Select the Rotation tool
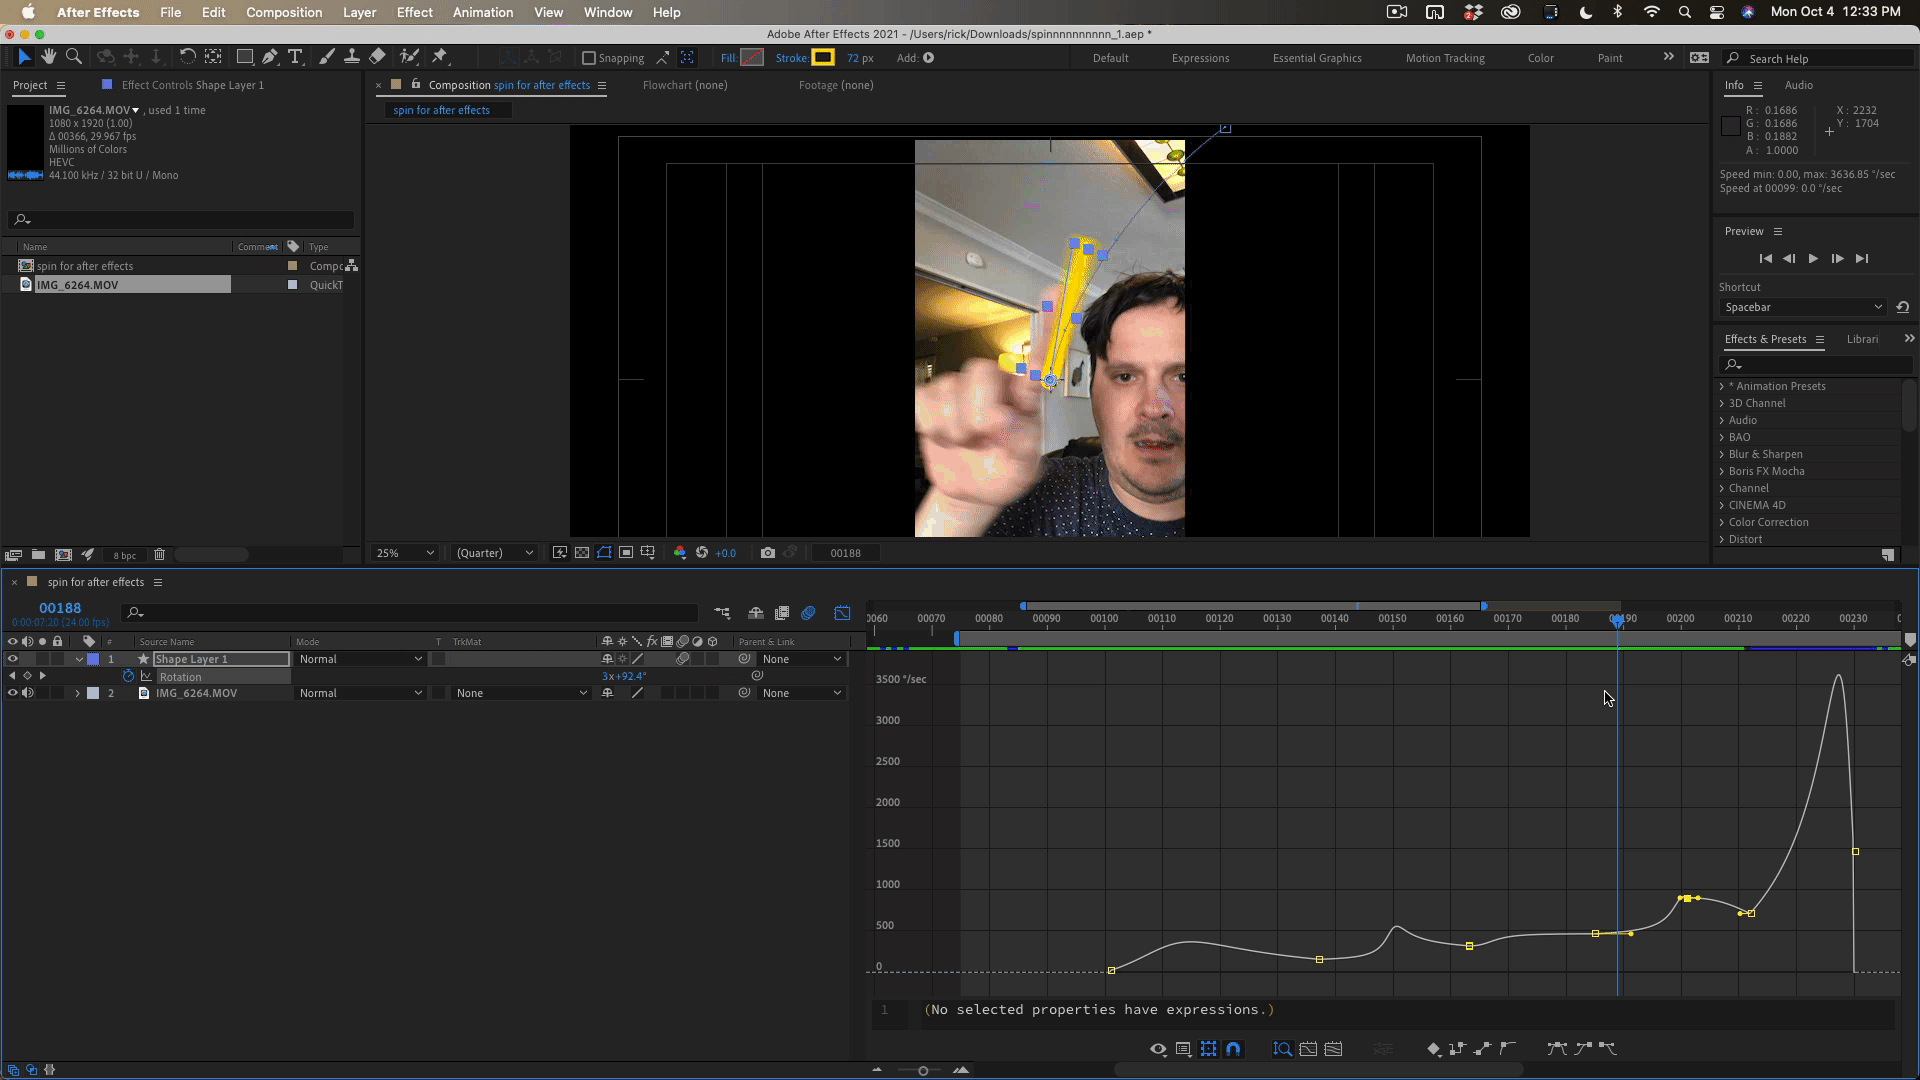This screenshot has height=1080, width=1920. point(187,57)
